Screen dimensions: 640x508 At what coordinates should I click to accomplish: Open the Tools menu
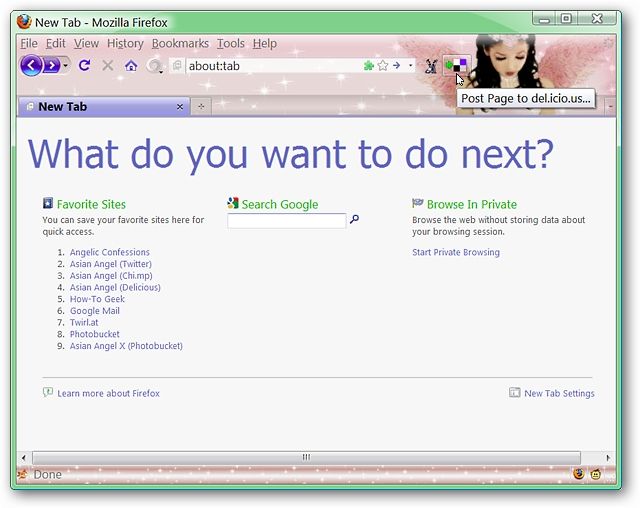[231, 43]
